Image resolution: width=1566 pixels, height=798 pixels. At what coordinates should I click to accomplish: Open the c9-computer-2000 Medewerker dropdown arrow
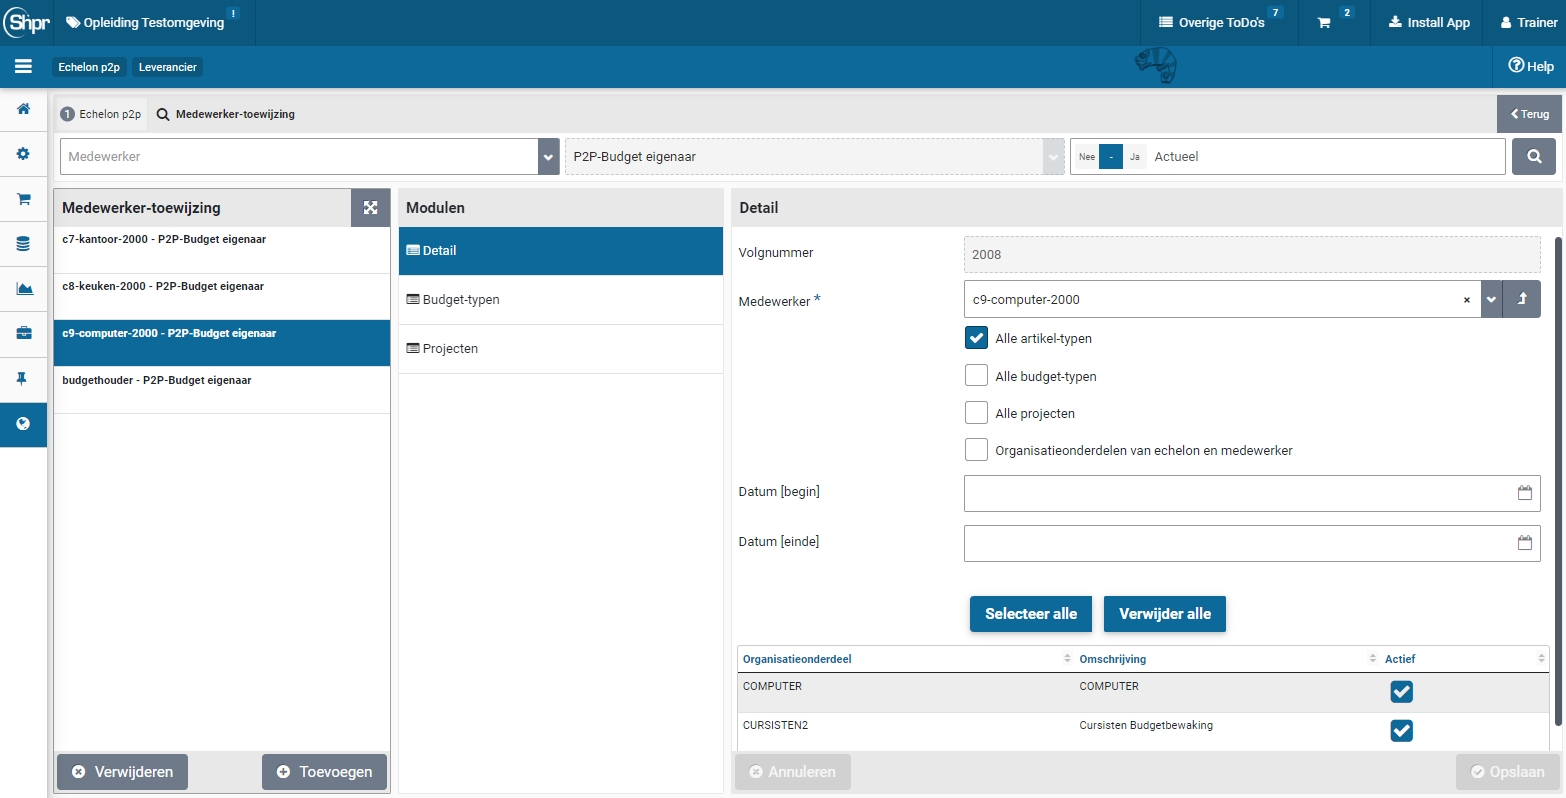(x=1491, y=300)
